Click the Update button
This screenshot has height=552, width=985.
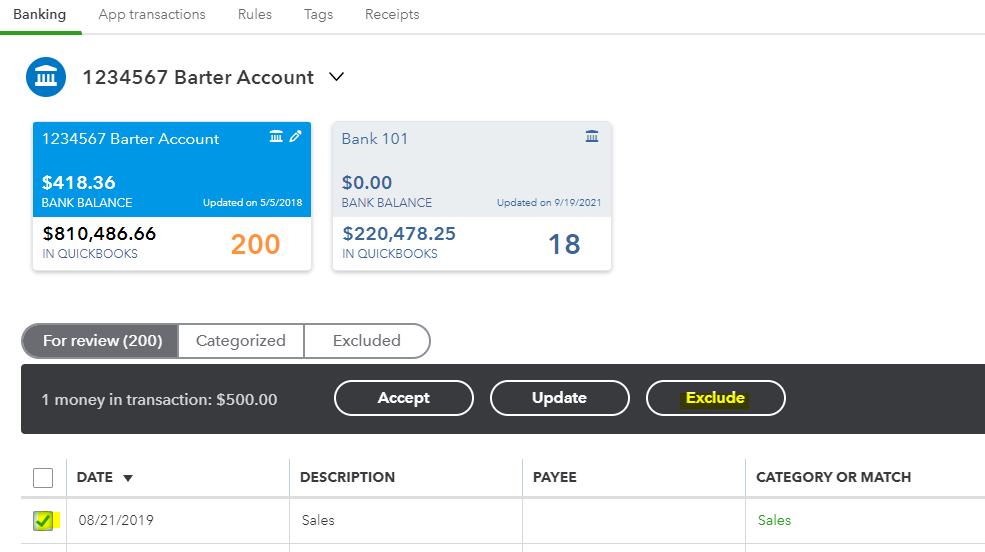coord(559,398)
